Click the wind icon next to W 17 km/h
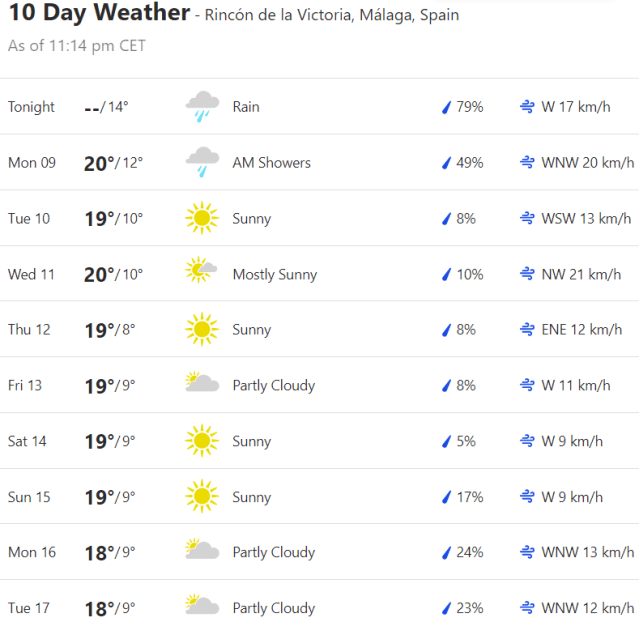Image resolution: width=639 pixels, height=622 pixels. tap(526, 107)
